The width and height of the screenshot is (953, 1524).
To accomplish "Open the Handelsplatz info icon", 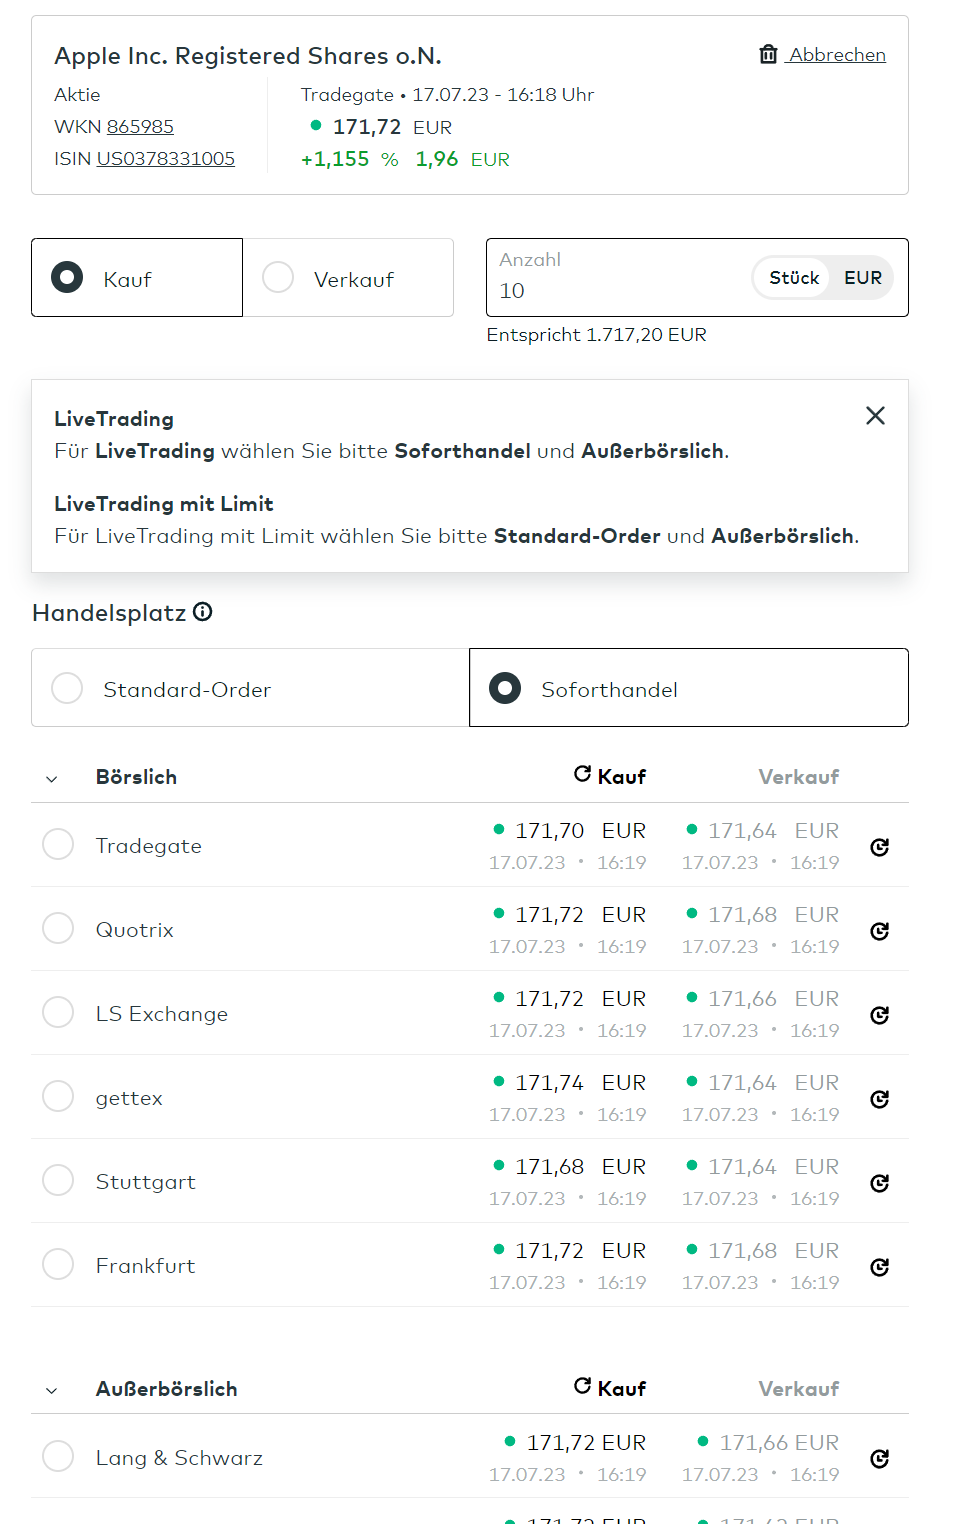I will coord(203,612).
